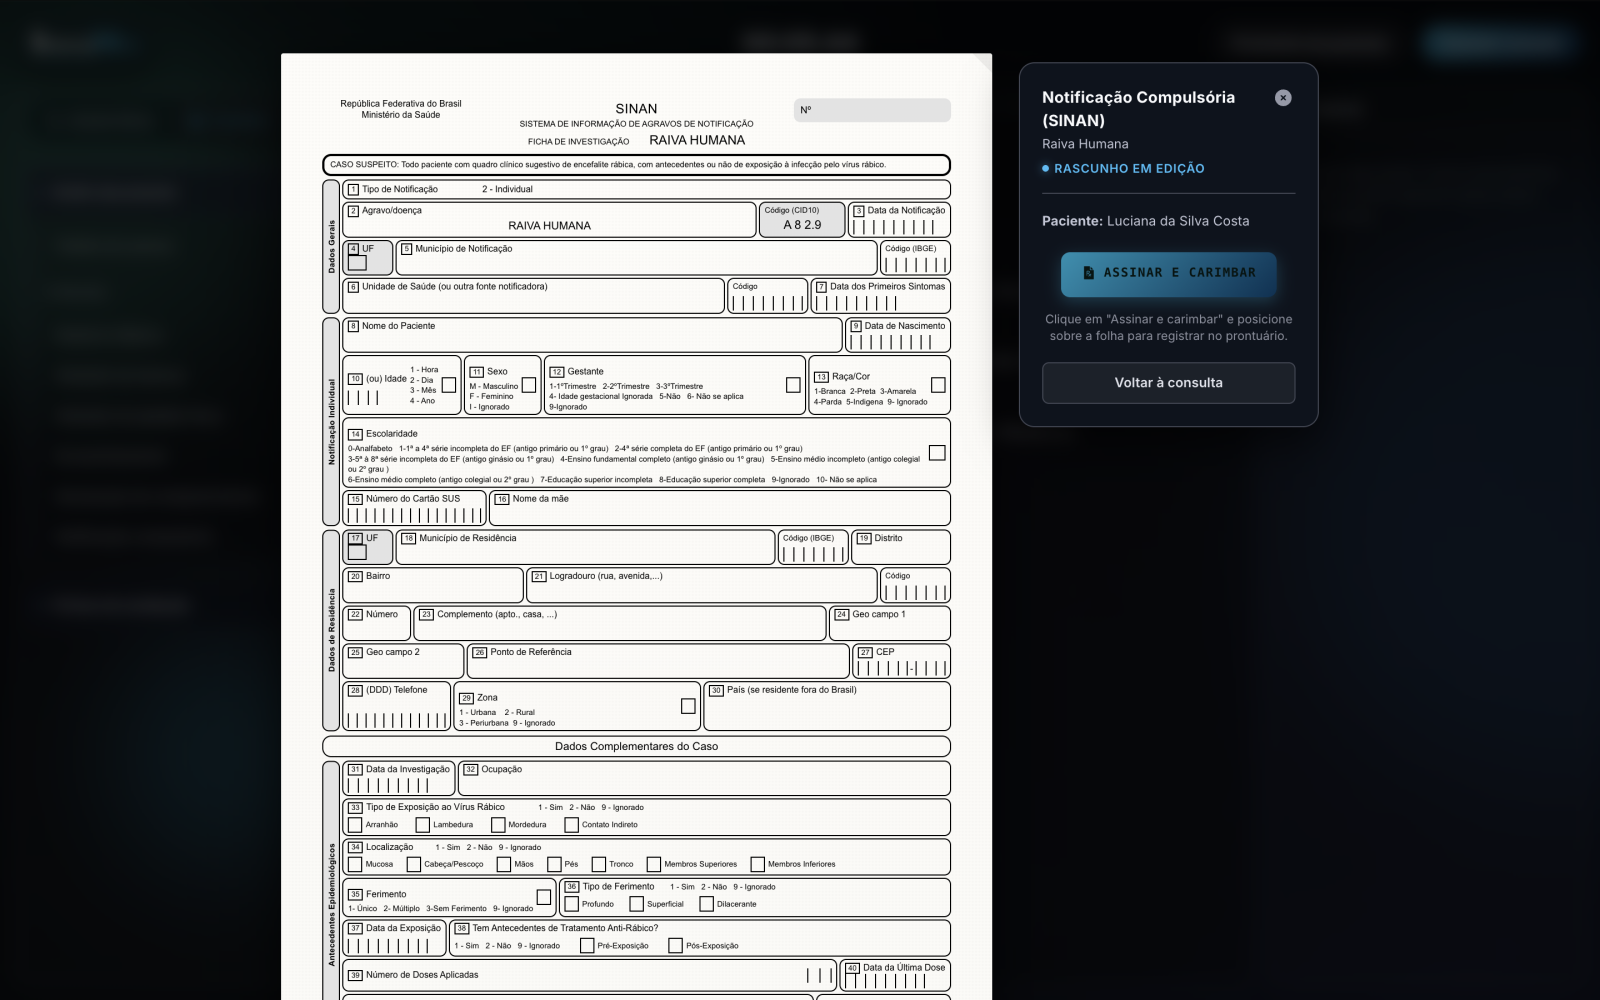Click the form Nº field at top
The width and height of the screenshot is (1600, 1000).
point(872,110)
